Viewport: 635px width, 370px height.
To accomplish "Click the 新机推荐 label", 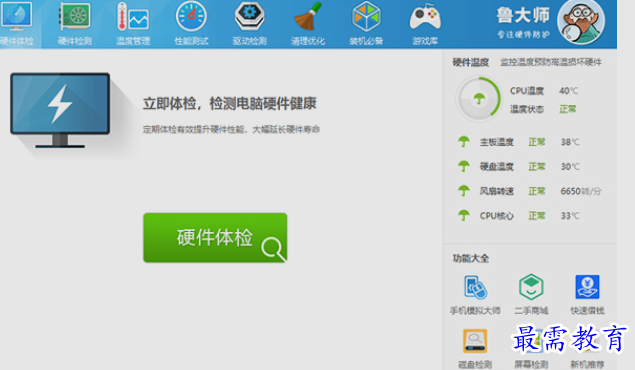I will coord(587,364).
